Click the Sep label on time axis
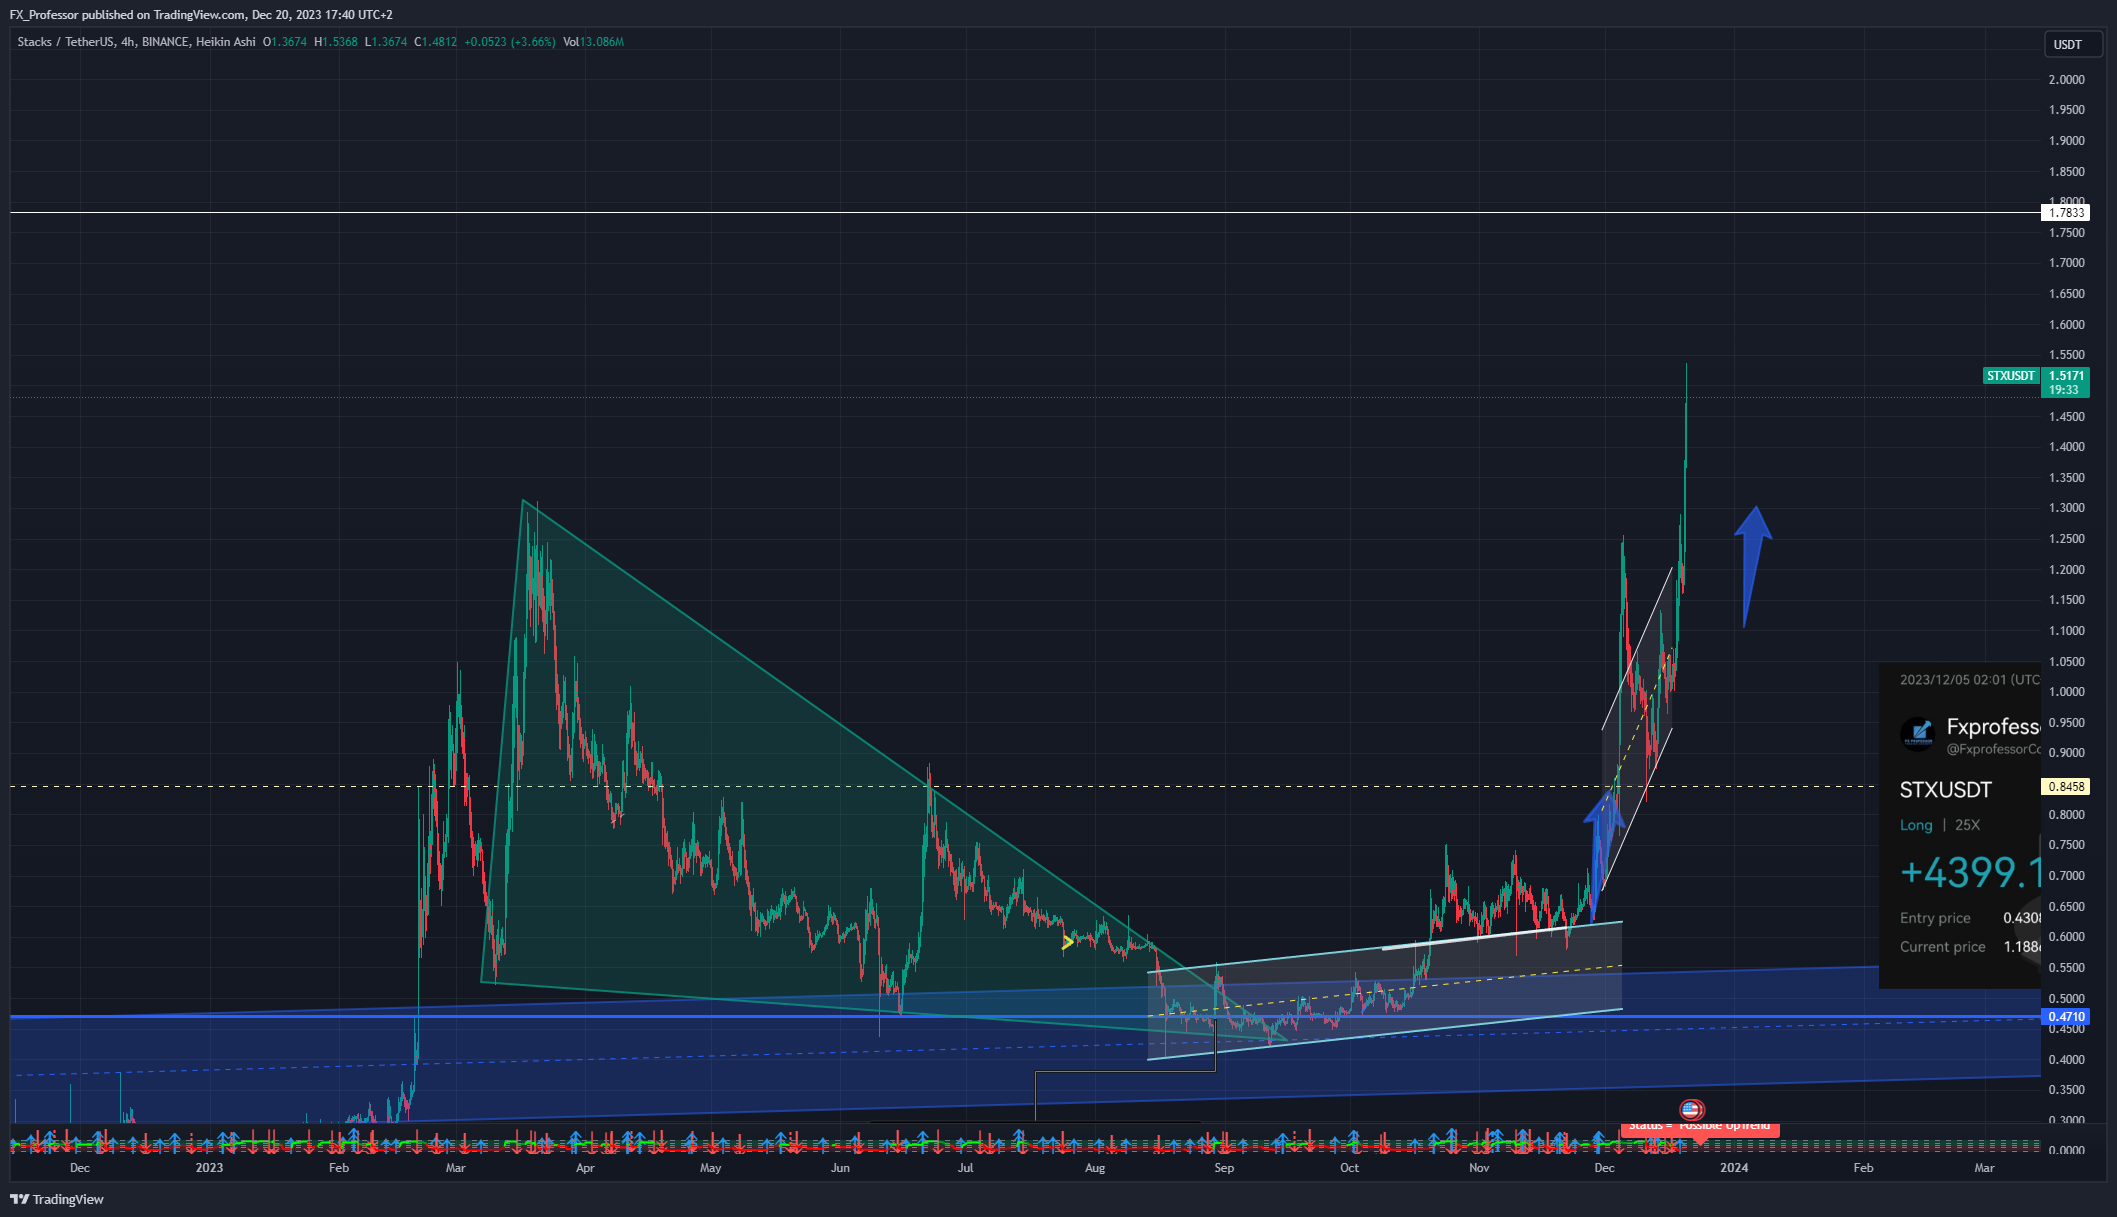The width and height of the screenshot is (2117, 1217). pos(1224,1168)
